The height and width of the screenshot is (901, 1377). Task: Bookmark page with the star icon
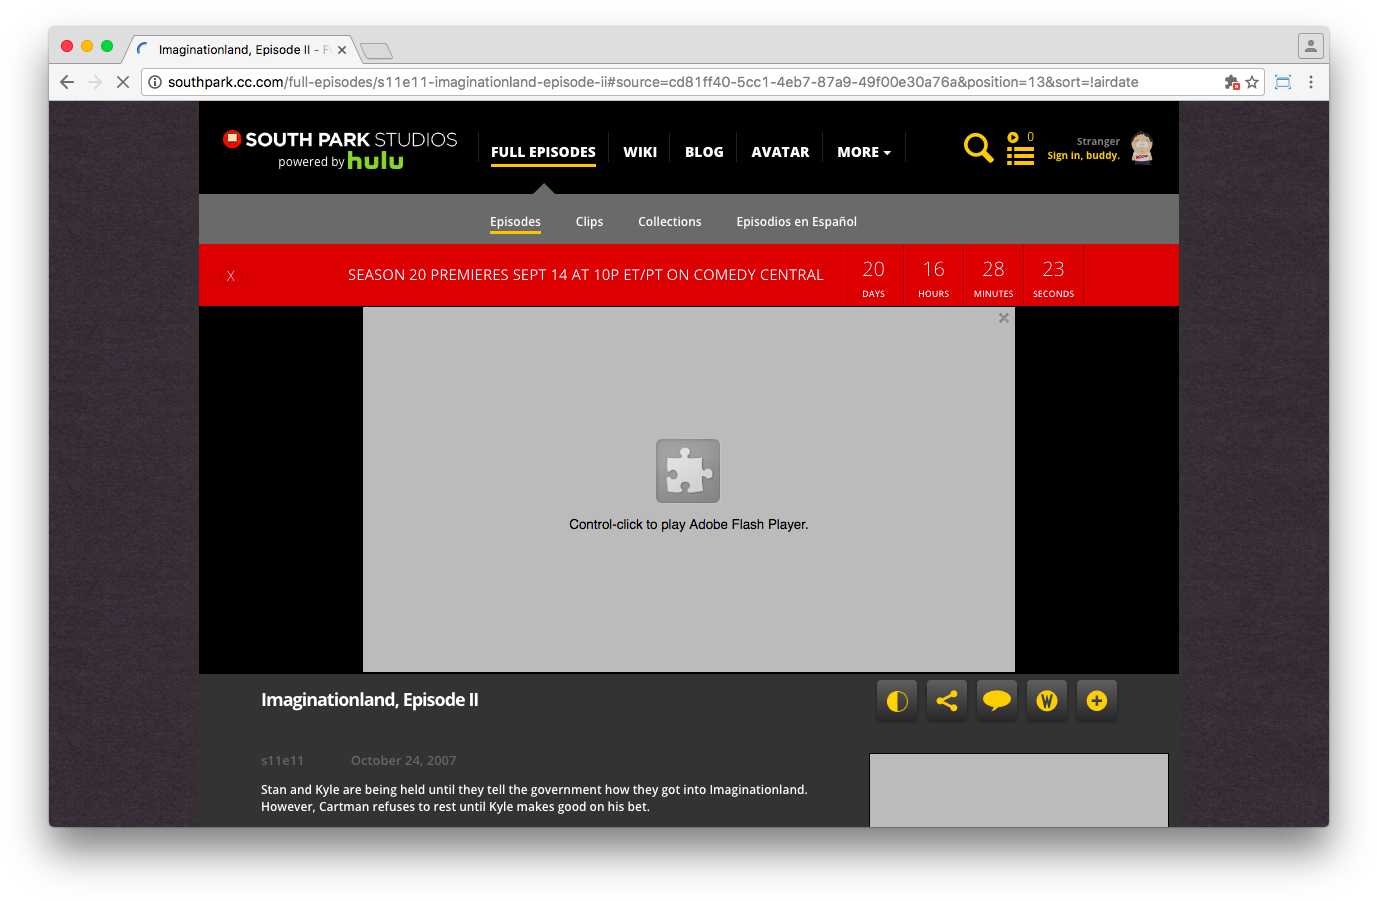pos(1252,82)
